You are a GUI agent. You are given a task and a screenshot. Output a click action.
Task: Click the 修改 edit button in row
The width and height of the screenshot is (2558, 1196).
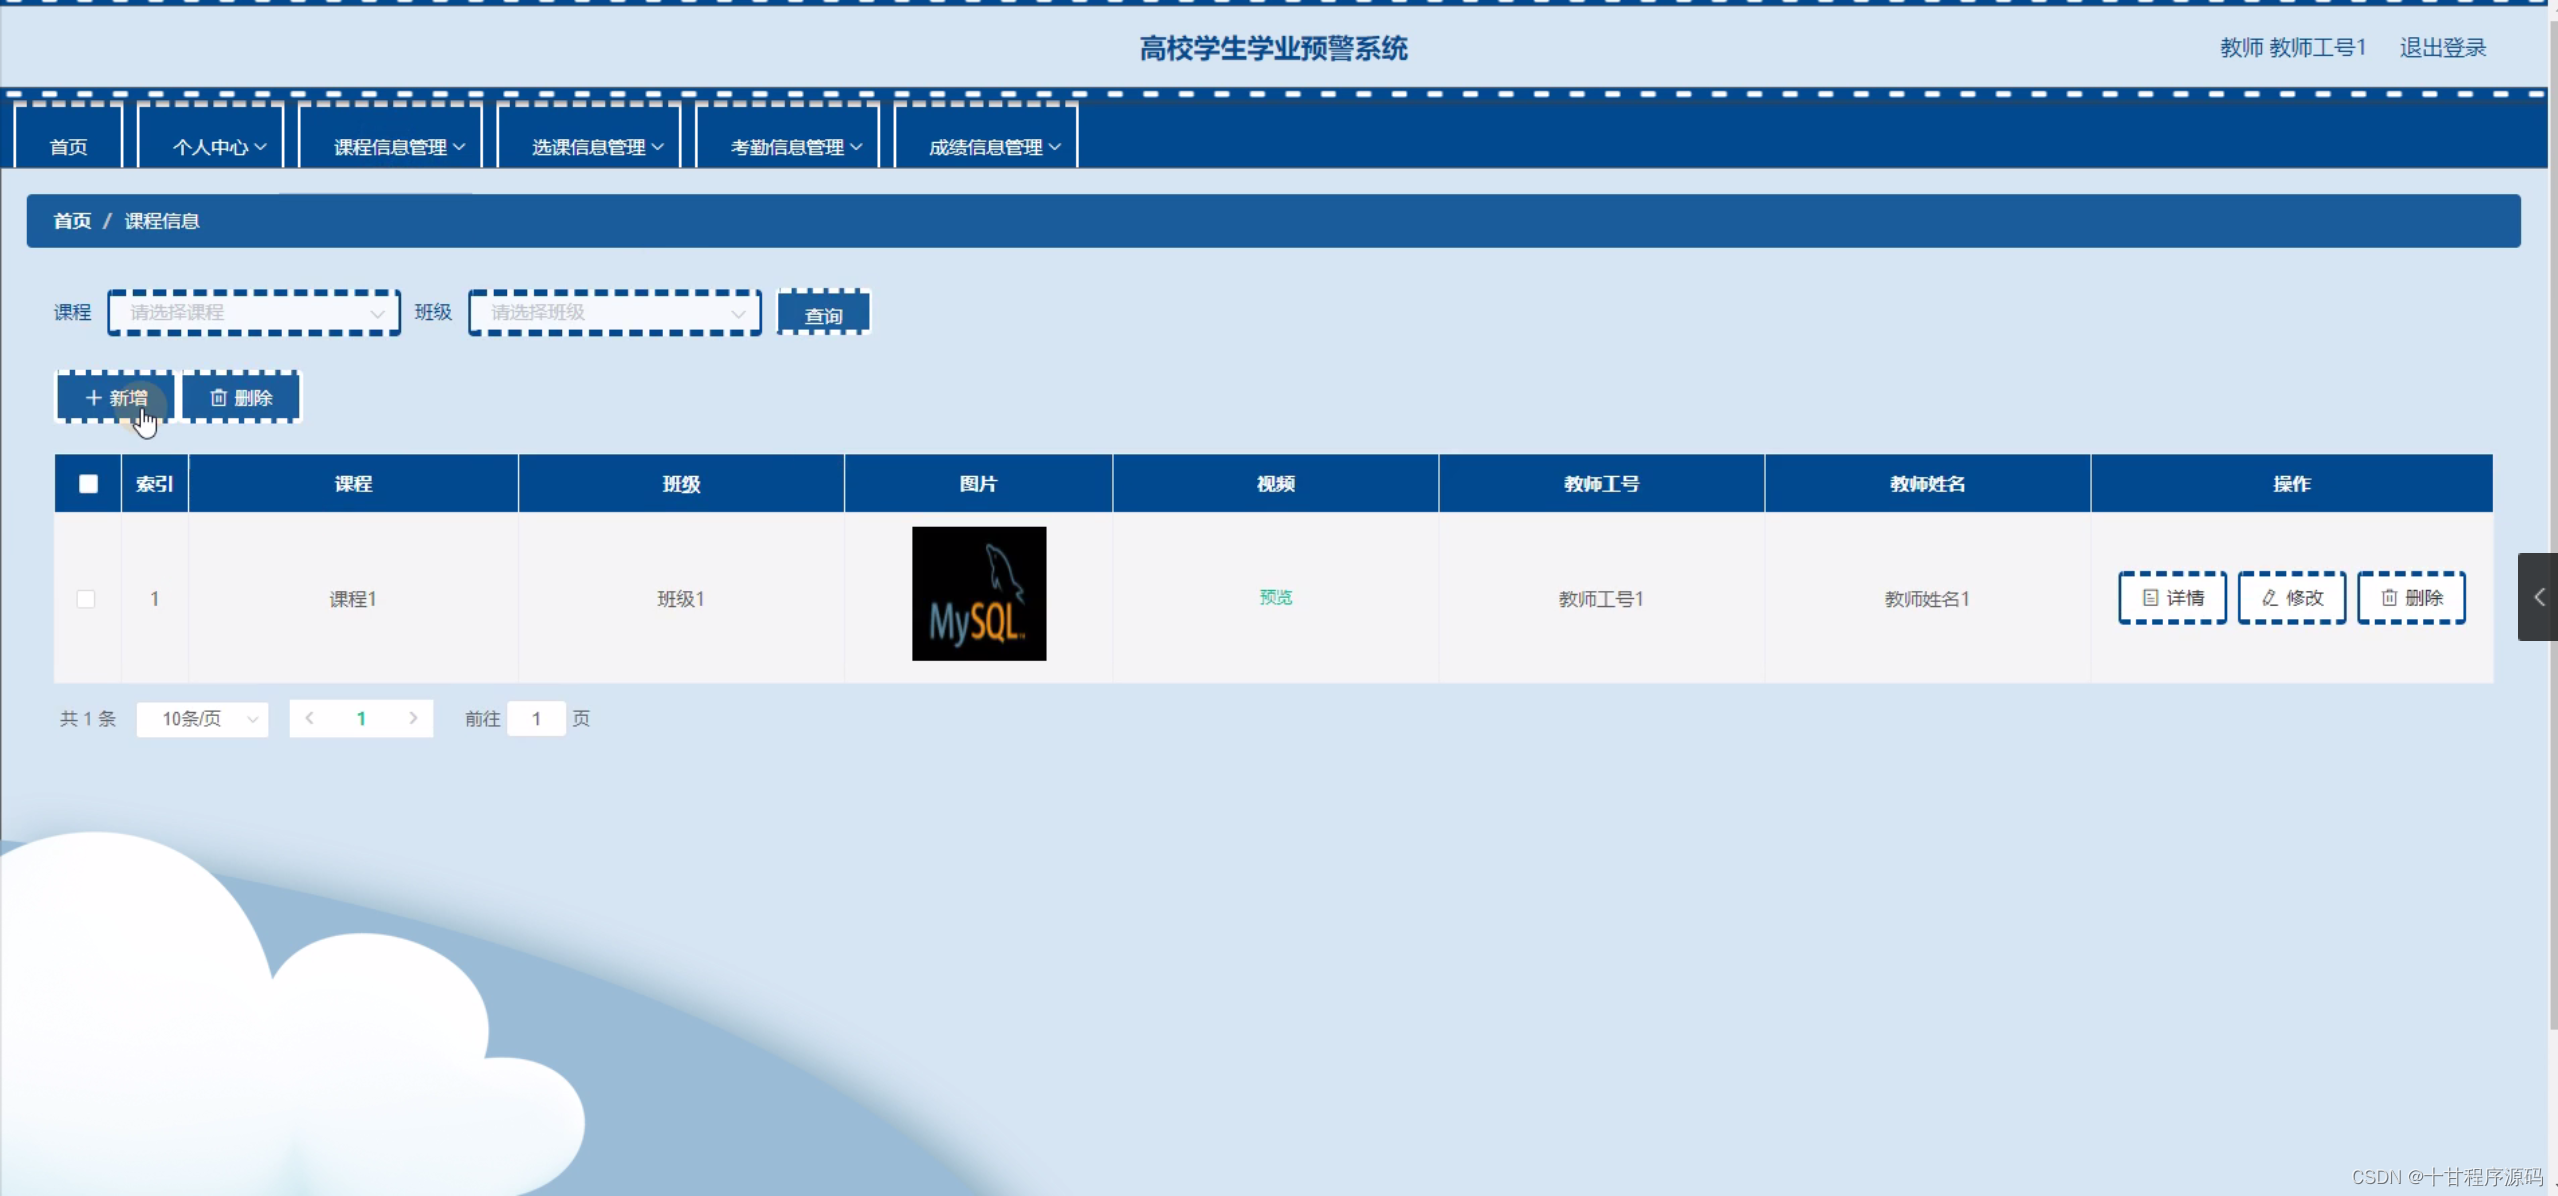coord(2291,598)
